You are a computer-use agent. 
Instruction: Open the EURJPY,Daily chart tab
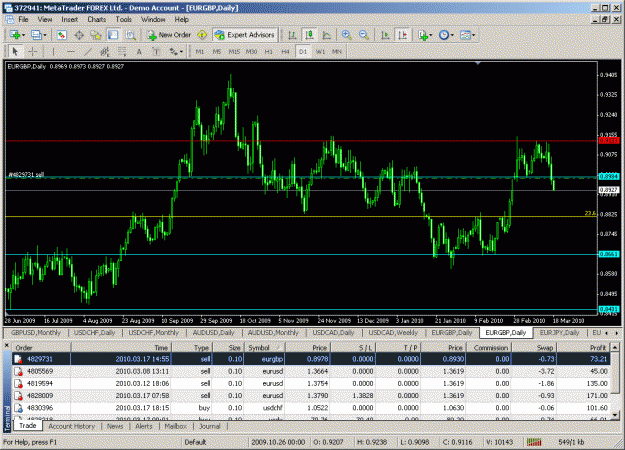pos(559,332)
